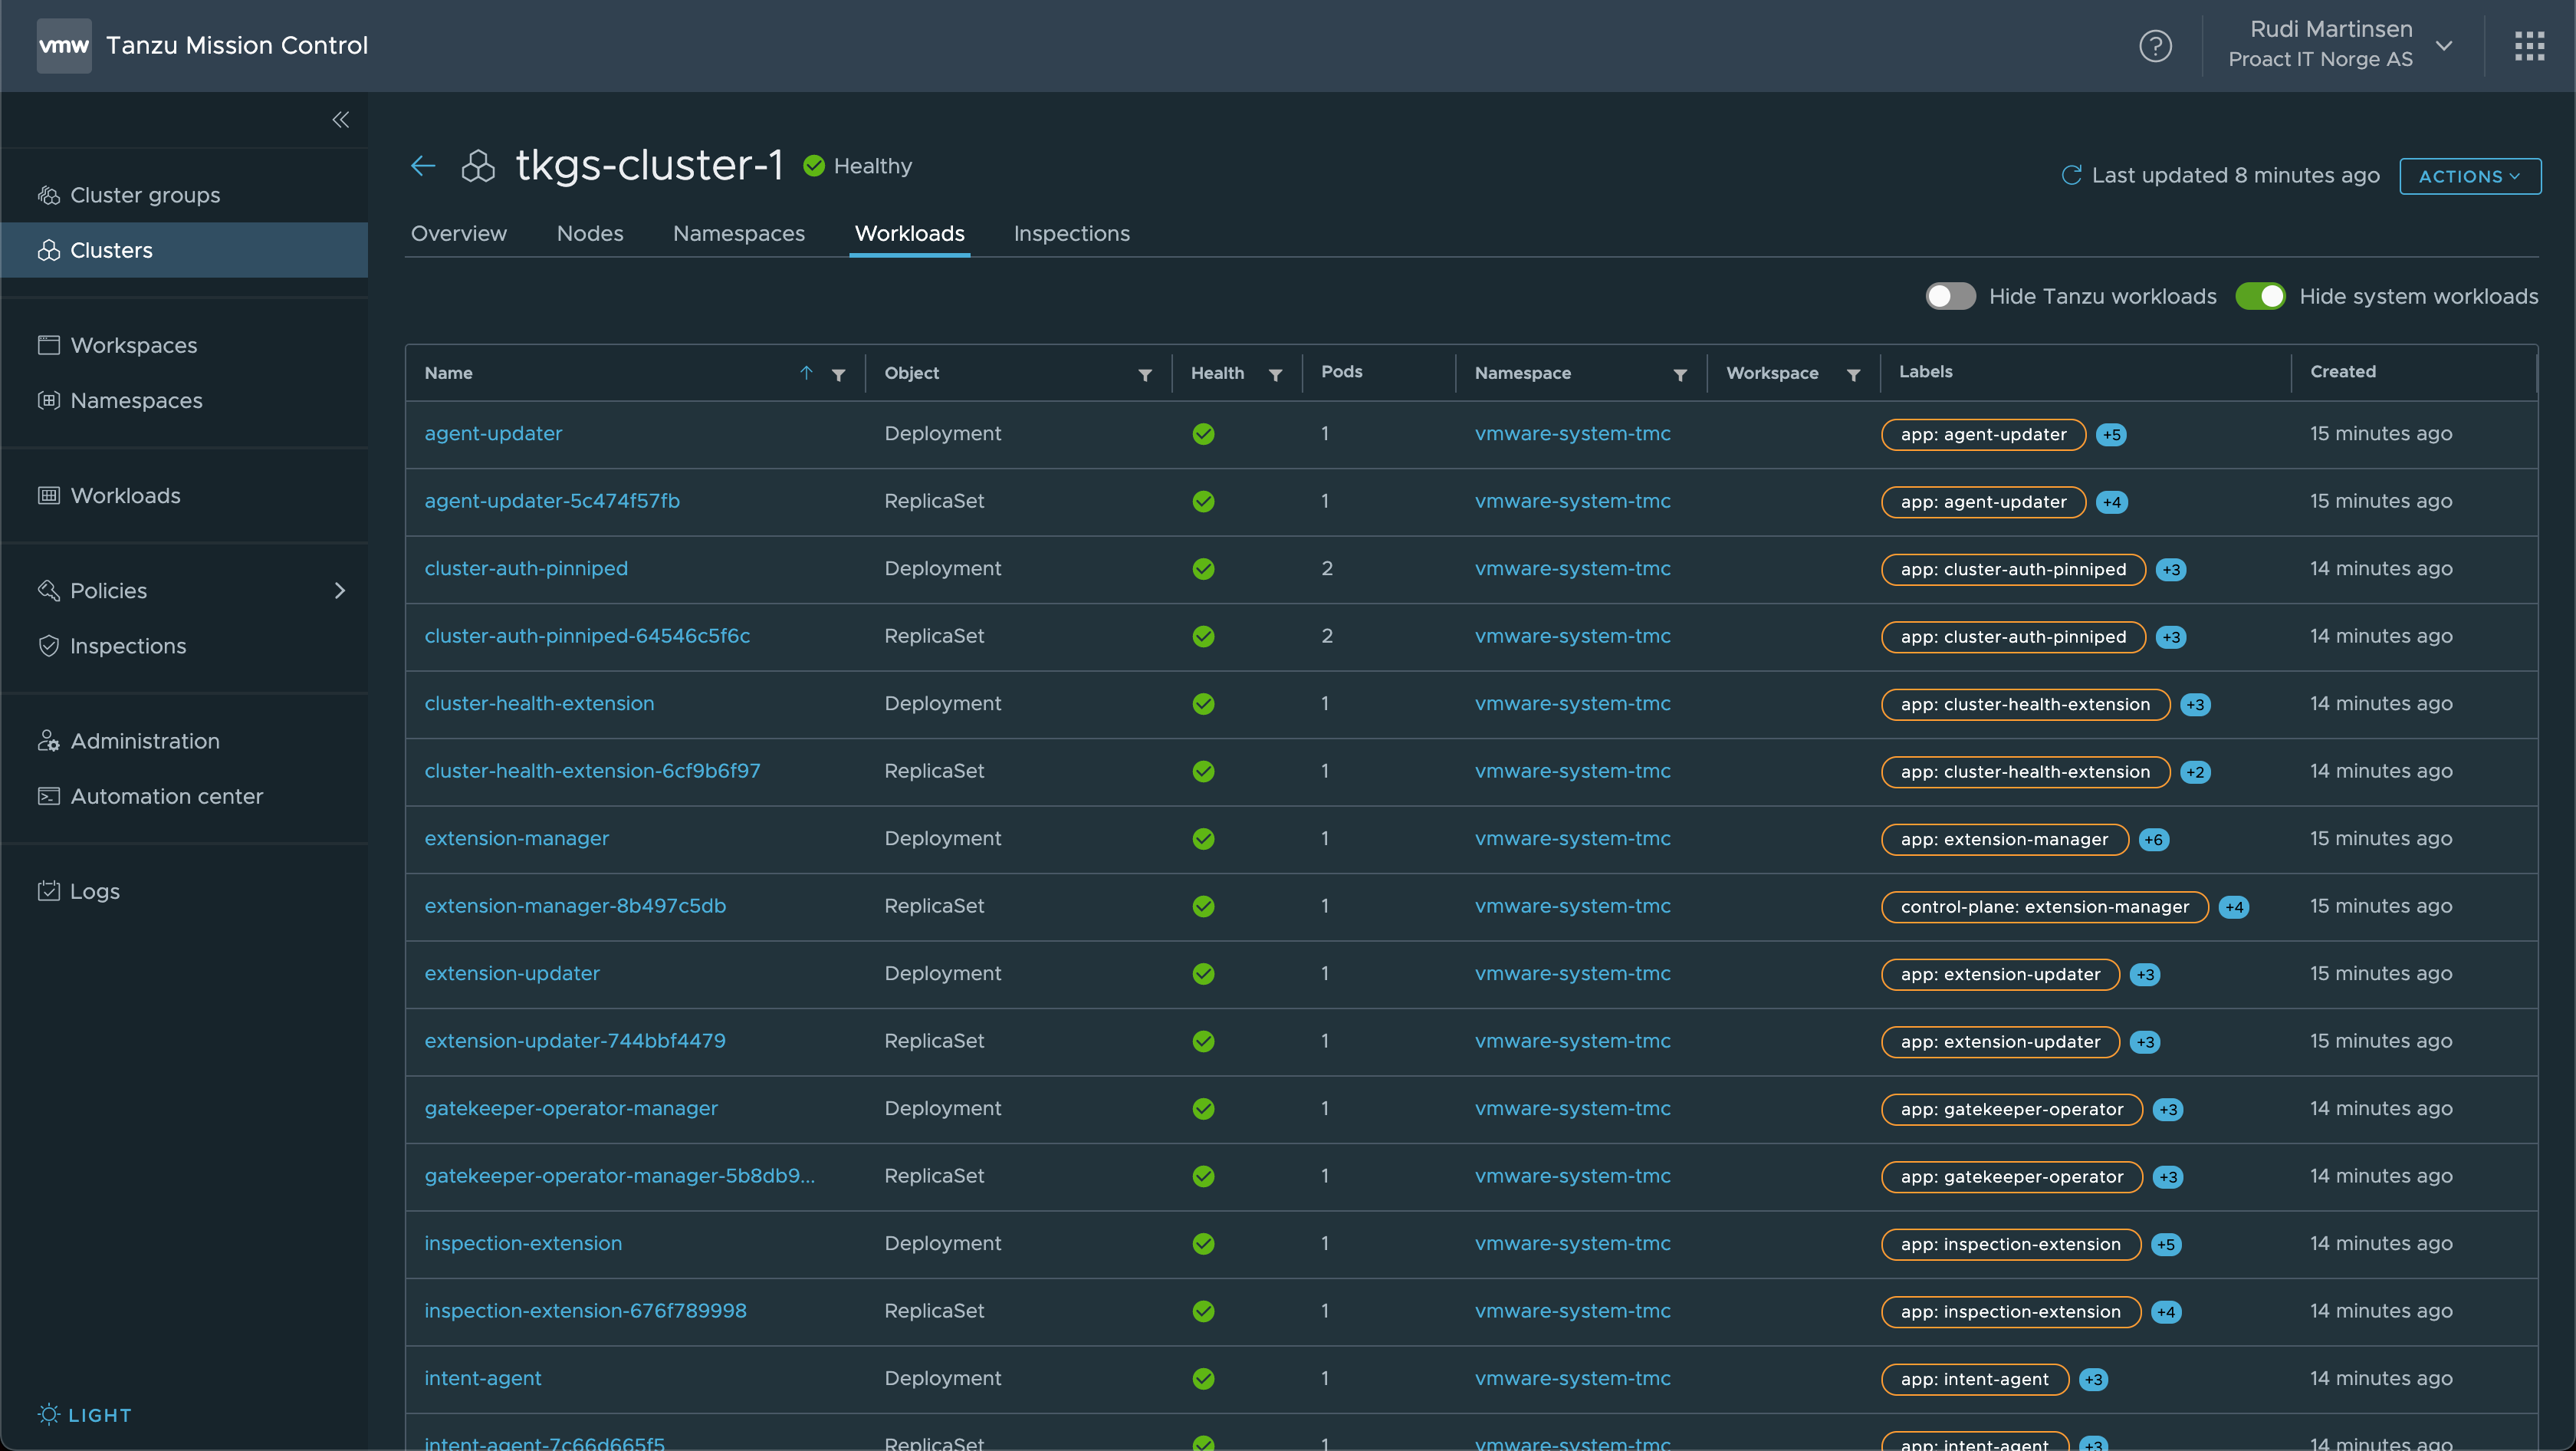
Task: Open intent-agent deployment link
Action: pos(483,1379)
